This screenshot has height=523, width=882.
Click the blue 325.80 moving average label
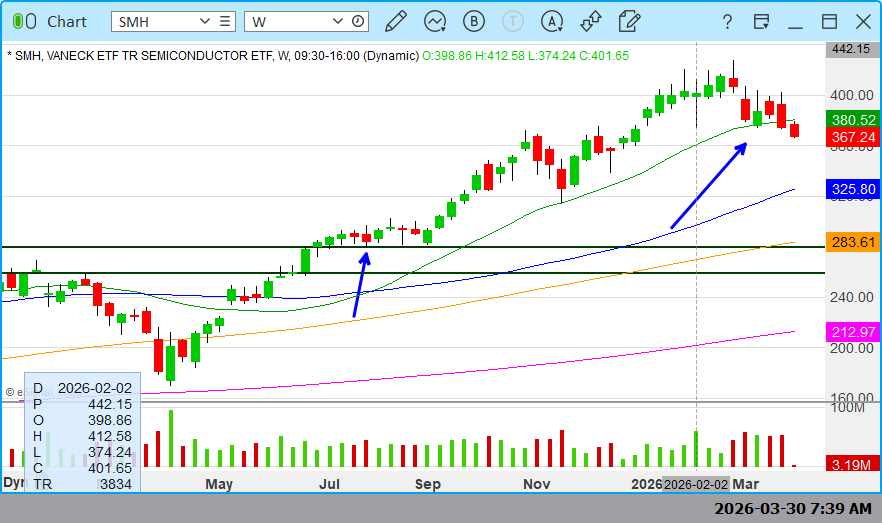(x=853, y=189)
